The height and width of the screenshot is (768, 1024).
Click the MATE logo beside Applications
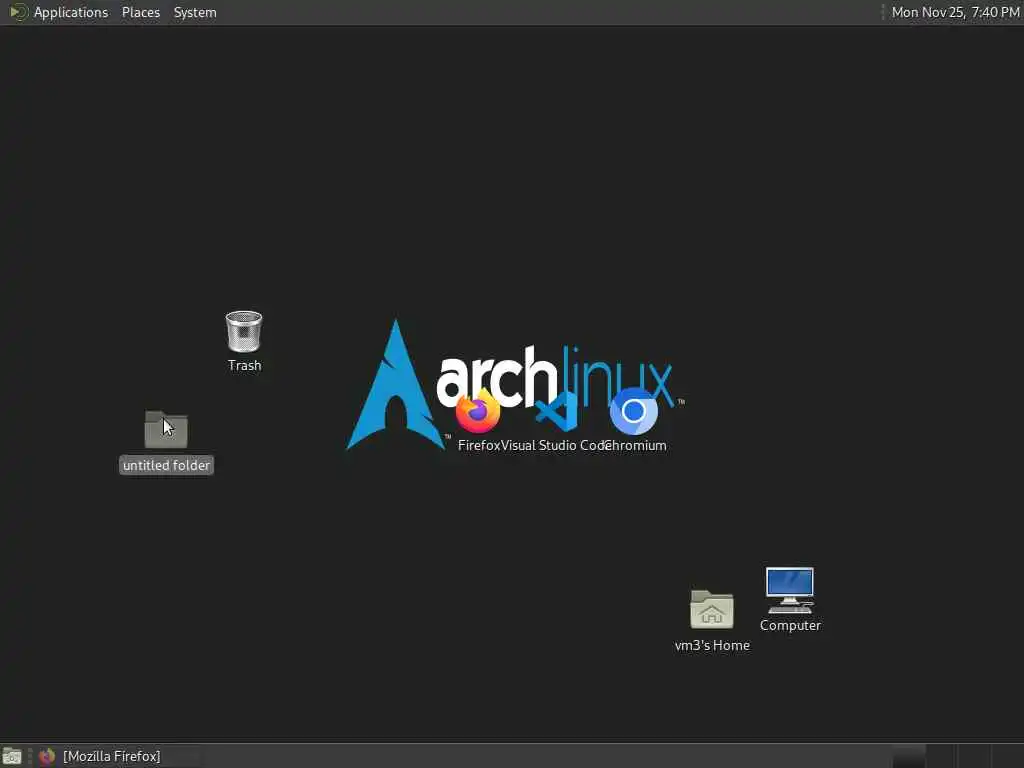pyautogui.click(x=18, y=12)
